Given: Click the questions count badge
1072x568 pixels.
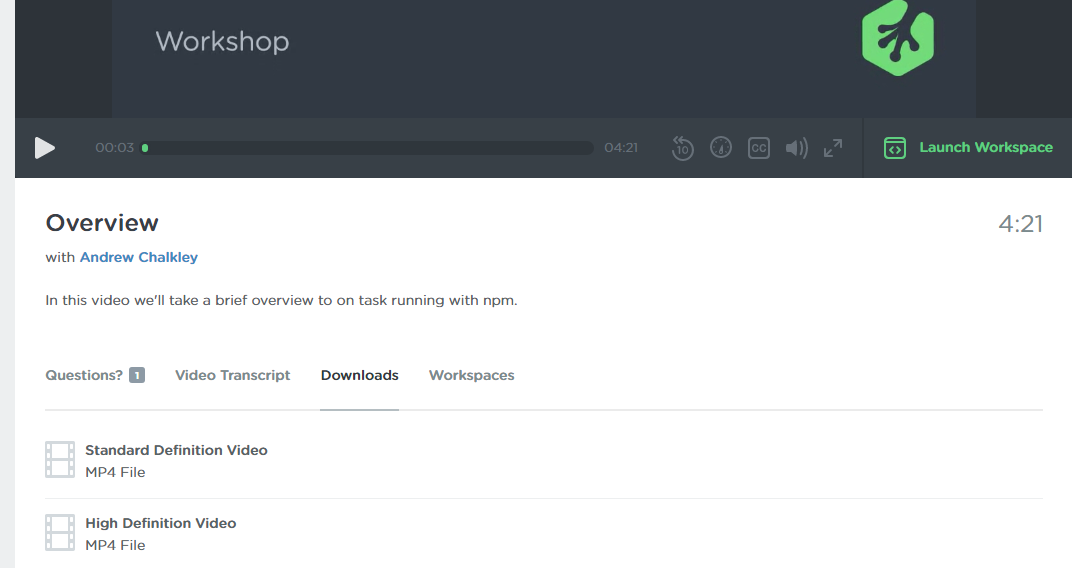Looking at the screenshot, I should (137, 375).
